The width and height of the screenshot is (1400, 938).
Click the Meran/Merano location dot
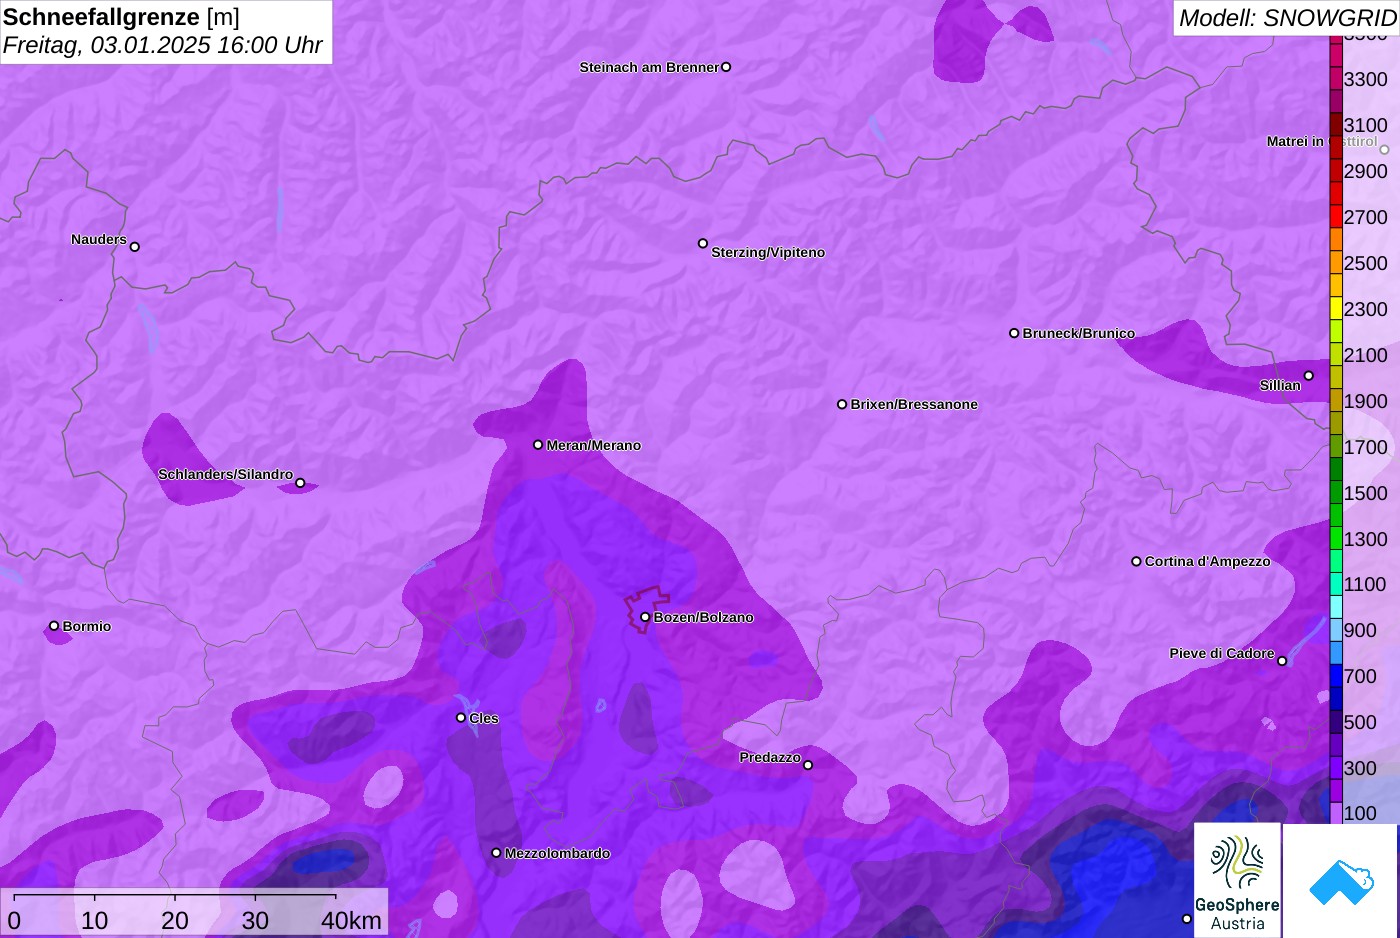[538, 445]
